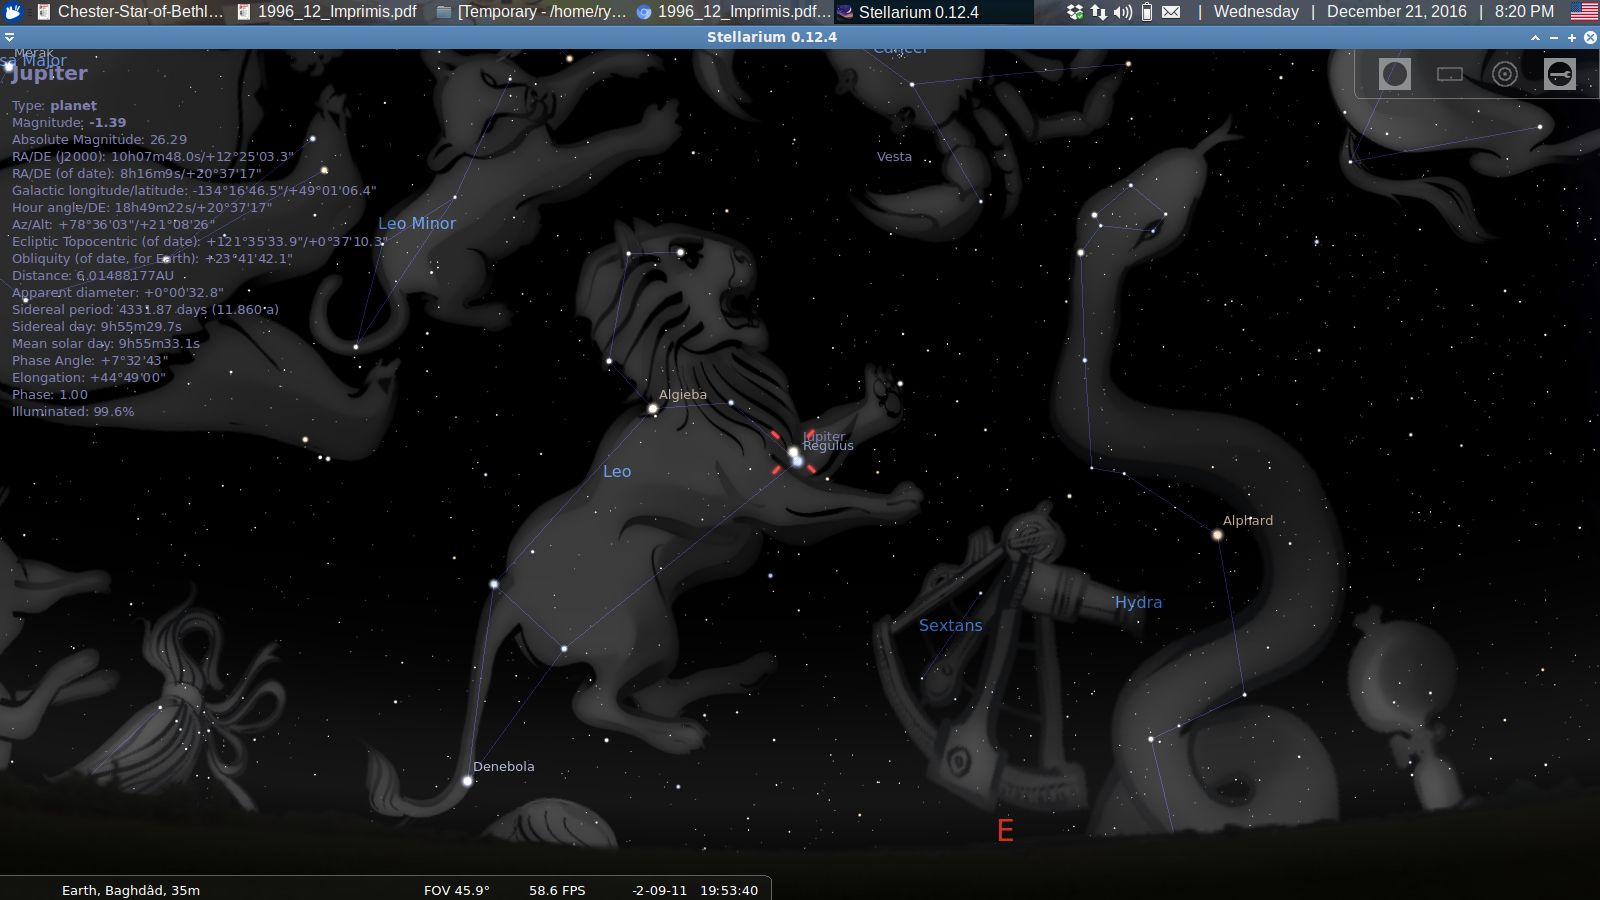Screen dimensions: 1600x900
Task: Click the 8:20 PM clock
Action: 1524,12
